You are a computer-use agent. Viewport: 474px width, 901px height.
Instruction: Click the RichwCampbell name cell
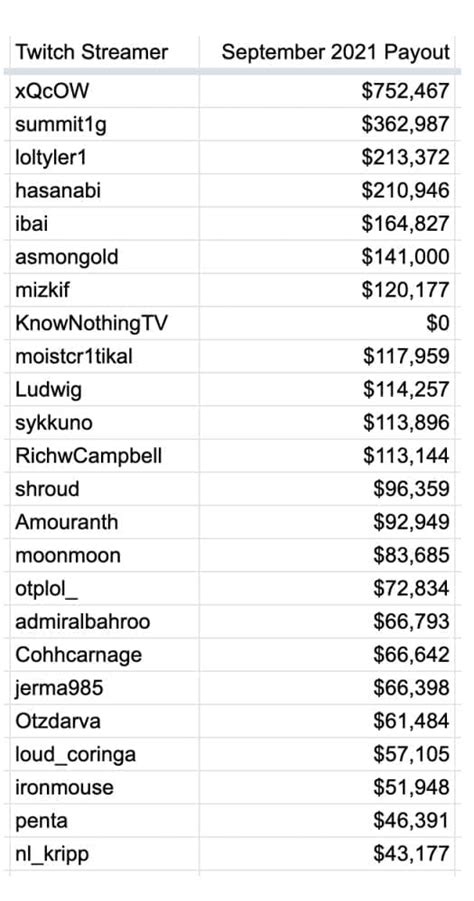point(105,456)
